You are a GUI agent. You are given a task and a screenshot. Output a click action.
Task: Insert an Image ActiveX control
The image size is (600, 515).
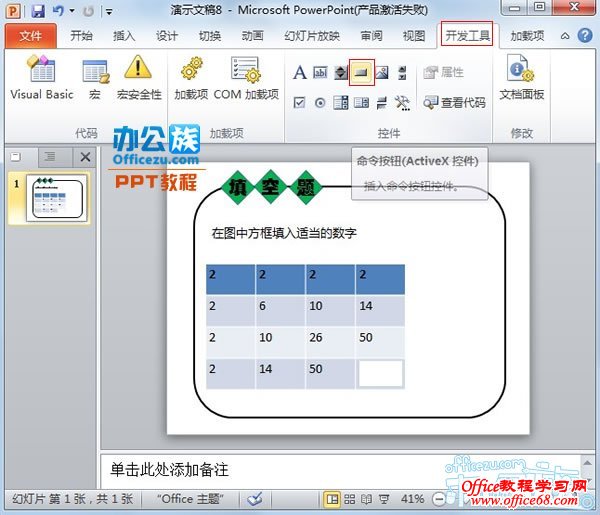pos(382,72)
